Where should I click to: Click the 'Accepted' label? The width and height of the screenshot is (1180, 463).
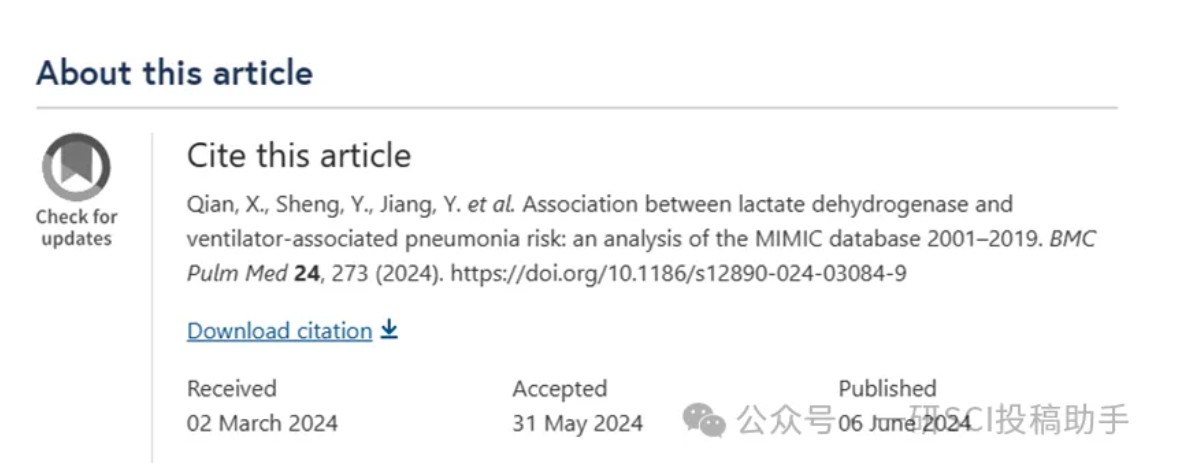pos(559,388)
